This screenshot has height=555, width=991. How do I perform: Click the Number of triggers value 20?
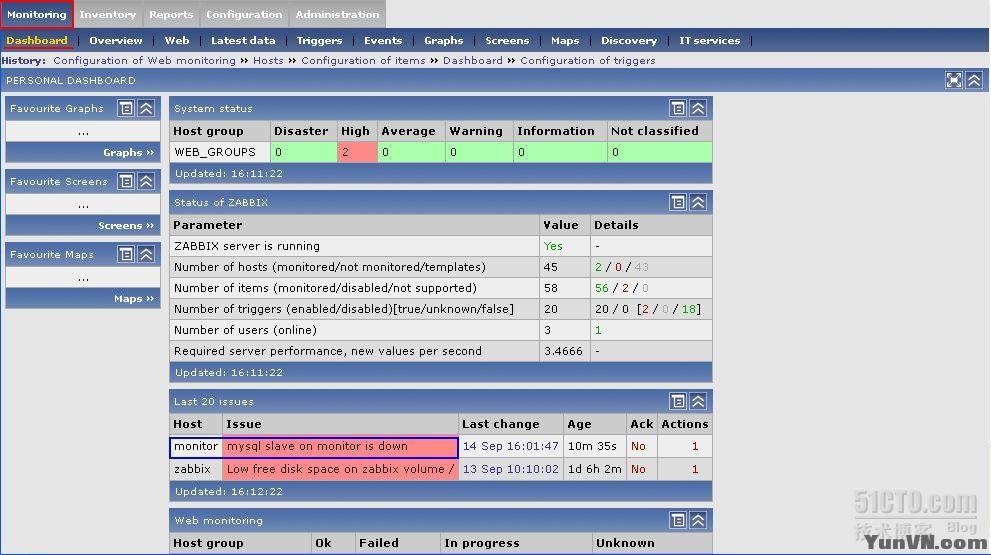click(550, 309)
